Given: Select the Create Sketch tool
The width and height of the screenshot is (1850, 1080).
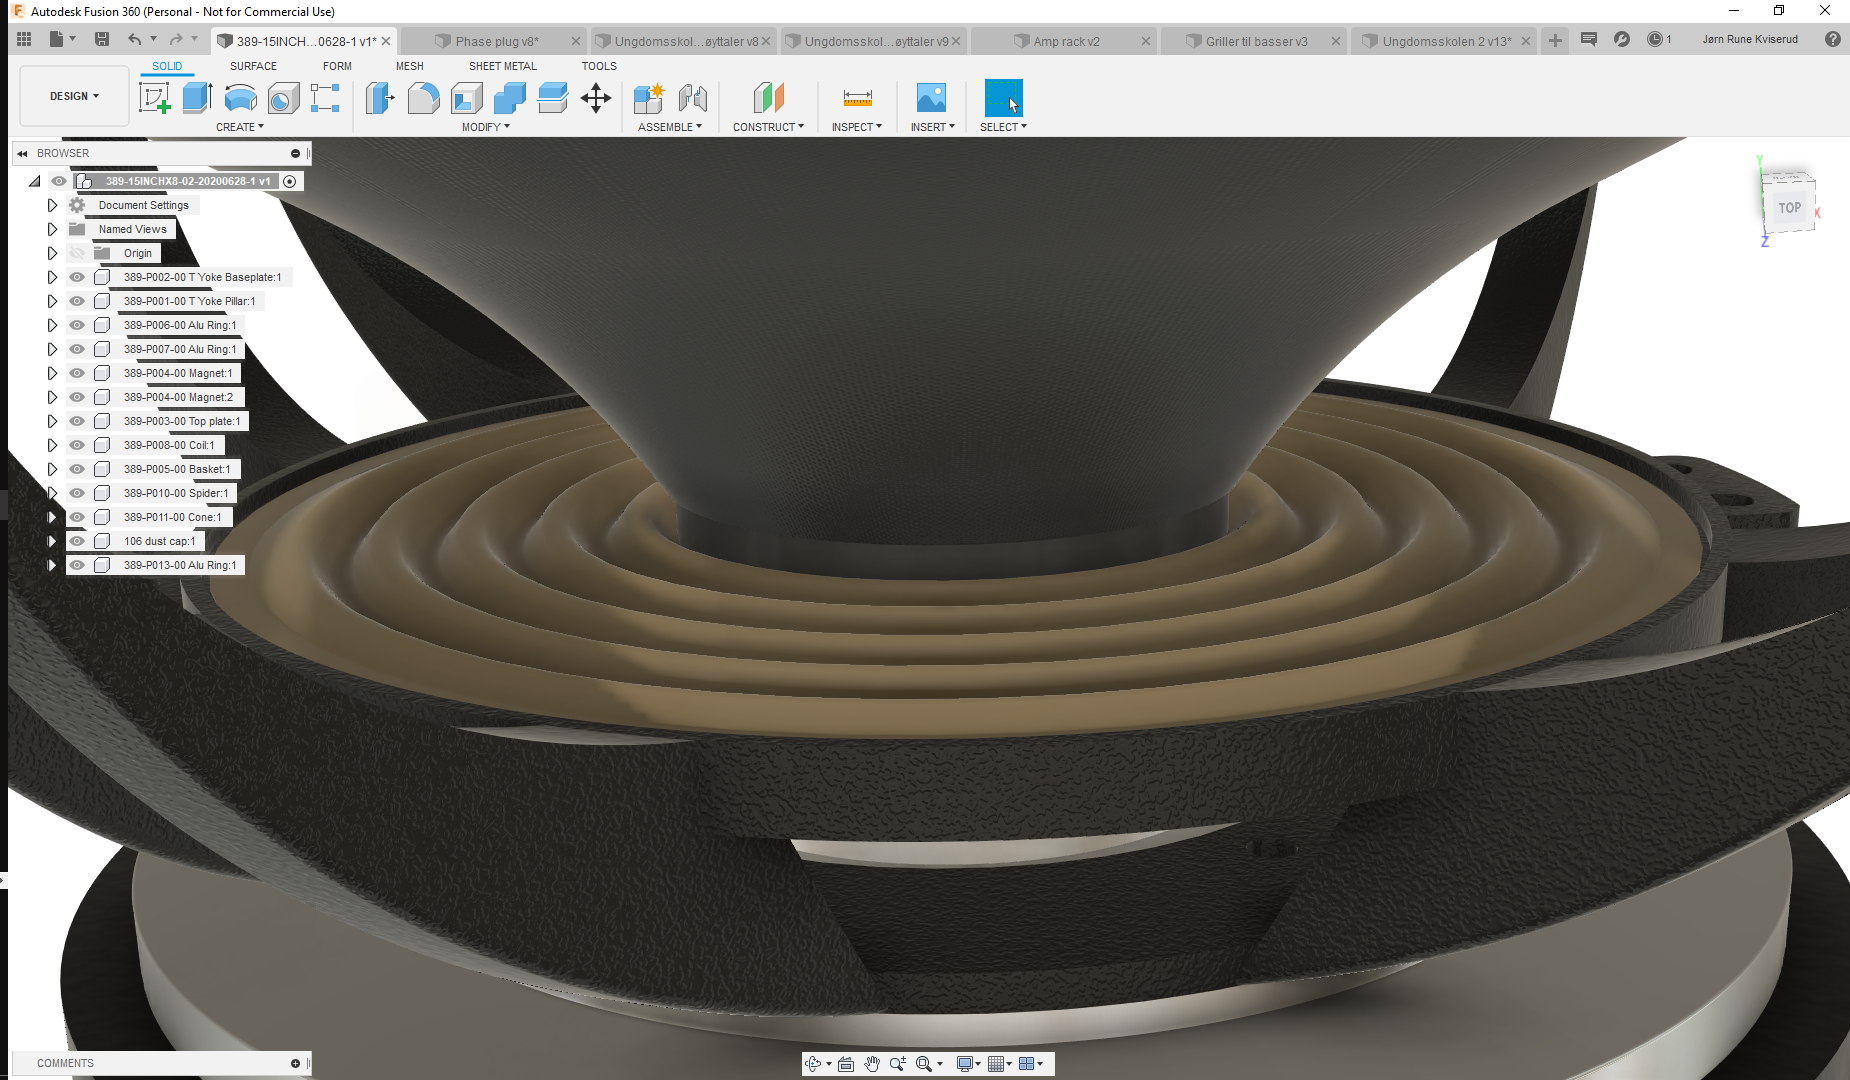Looking at the screenshot, I should point(154,98).
